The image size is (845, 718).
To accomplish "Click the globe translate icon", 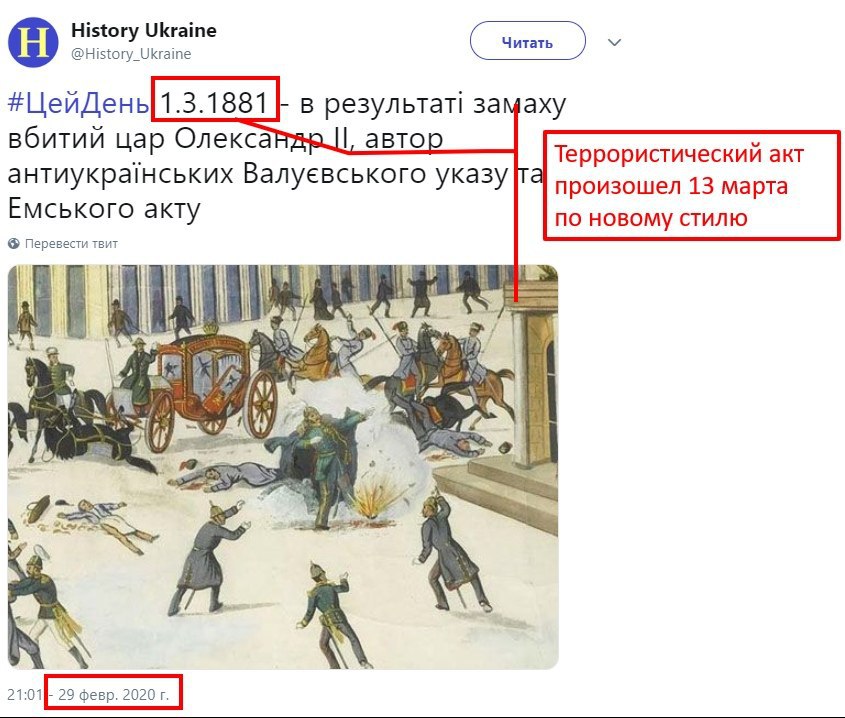I will (13, 244).
